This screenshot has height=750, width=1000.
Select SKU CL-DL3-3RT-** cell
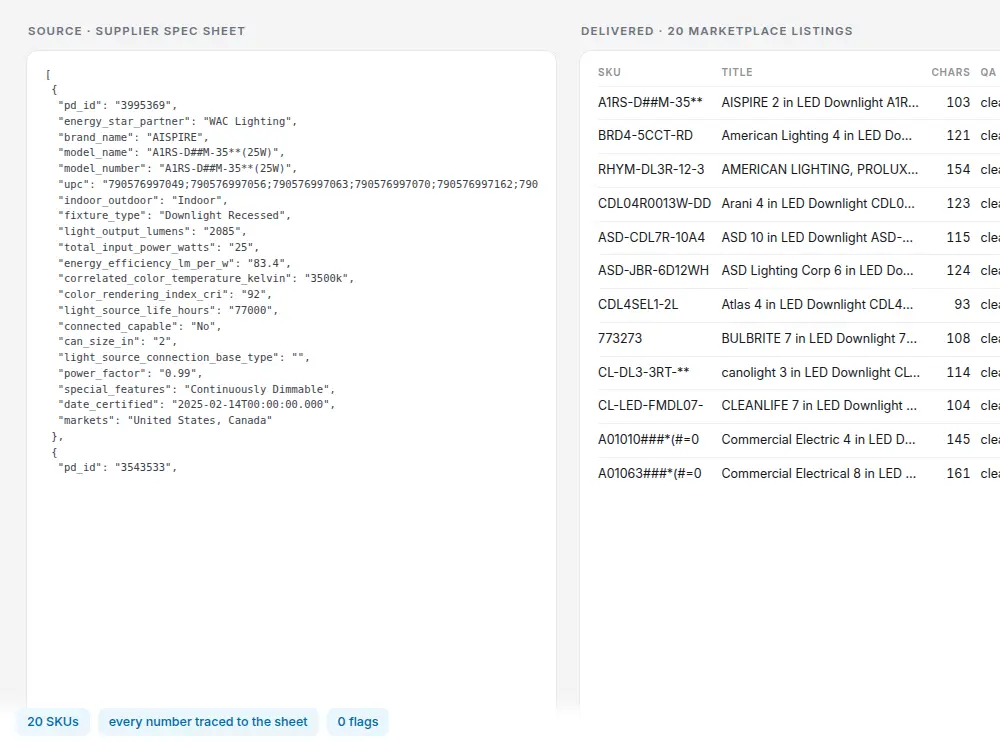643,372
